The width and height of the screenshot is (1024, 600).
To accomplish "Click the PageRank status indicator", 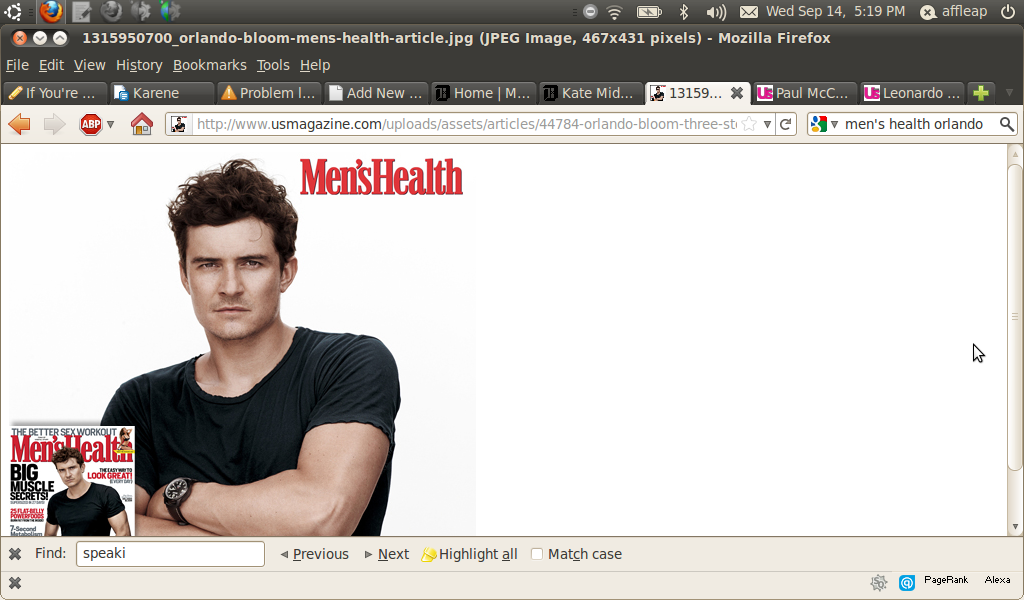I will 946,580.
